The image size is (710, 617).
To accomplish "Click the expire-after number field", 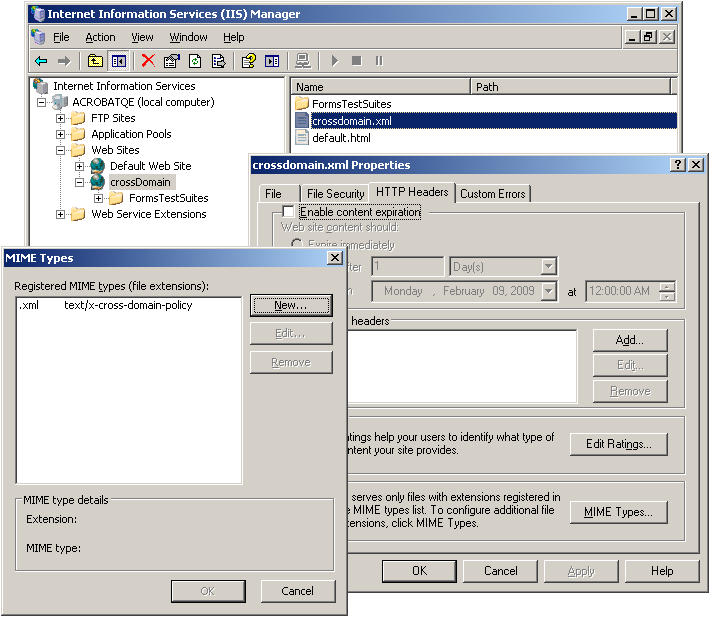I will [408, 266].
